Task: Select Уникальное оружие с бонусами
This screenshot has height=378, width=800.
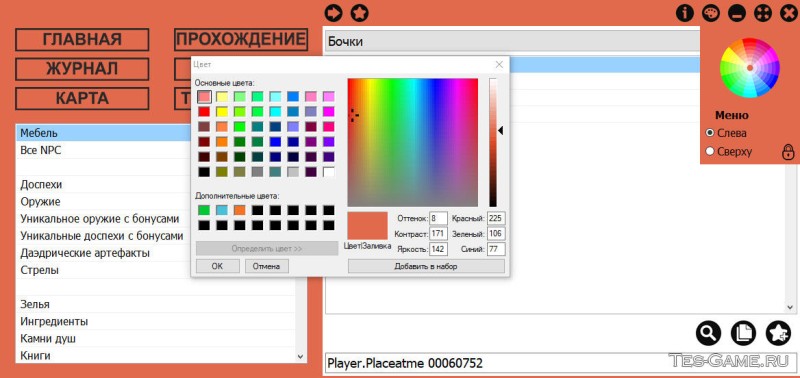Action: point(103,219)
